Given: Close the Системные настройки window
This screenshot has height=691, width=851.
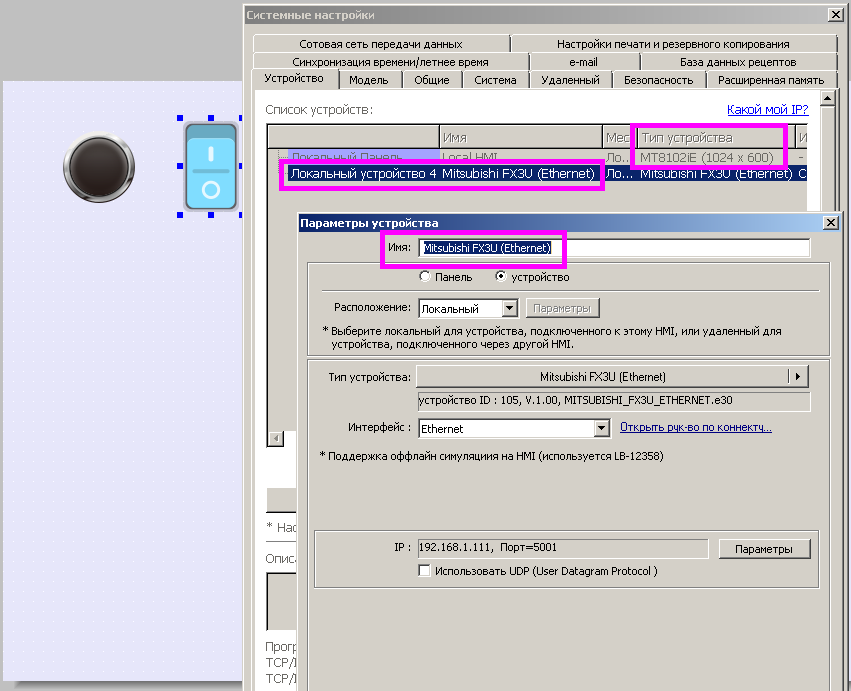Looking at the screenshot, I should 836,15.
